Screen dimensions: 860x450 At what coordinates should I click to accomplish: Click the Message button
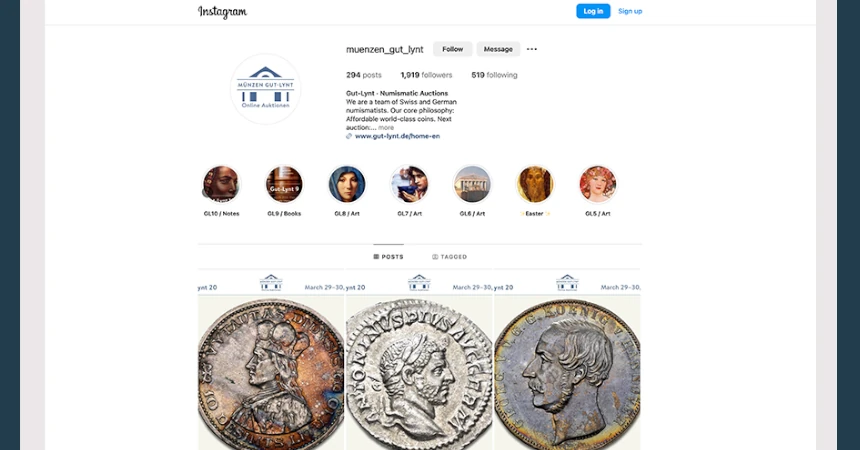pyautogui.click(x=498, y=49)
